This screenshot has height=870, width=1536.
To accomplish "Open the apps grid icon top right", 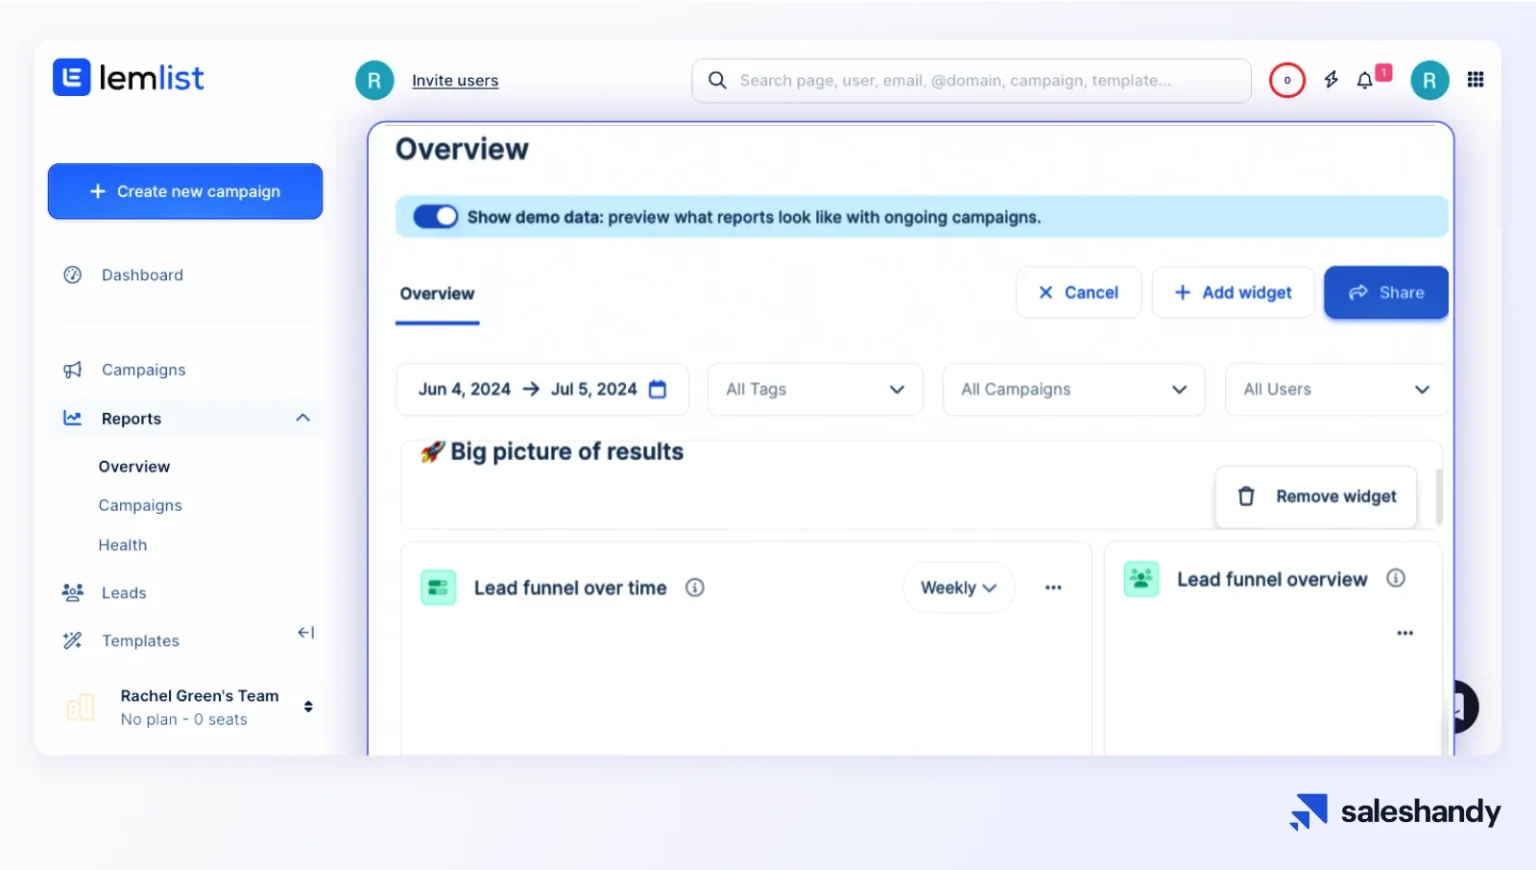I will (x=1476, y=80).
